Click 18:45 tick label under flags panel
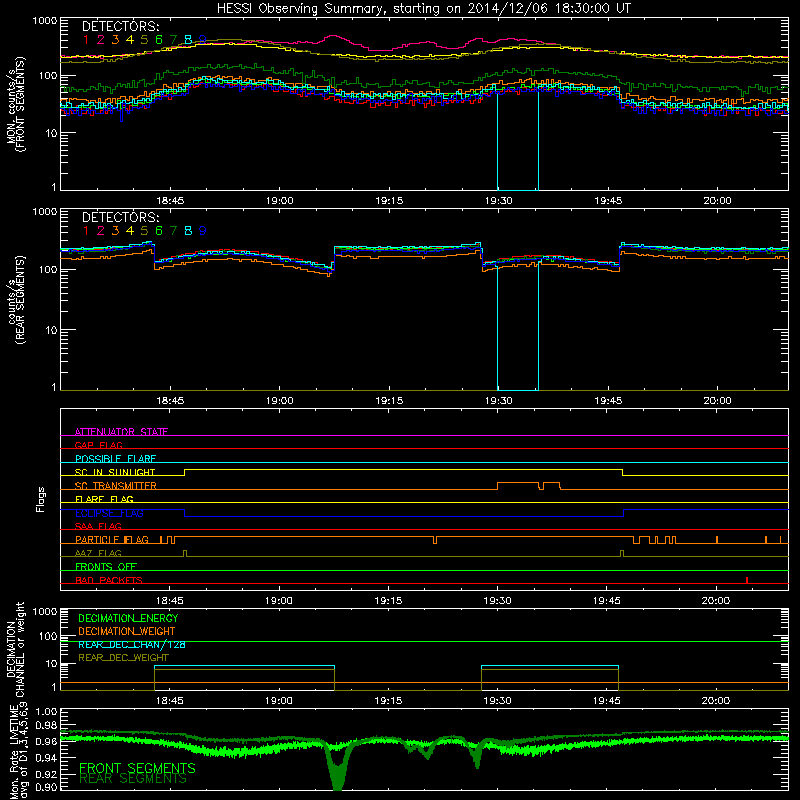This screenshot has width=800, height=800. coord(169,601)
